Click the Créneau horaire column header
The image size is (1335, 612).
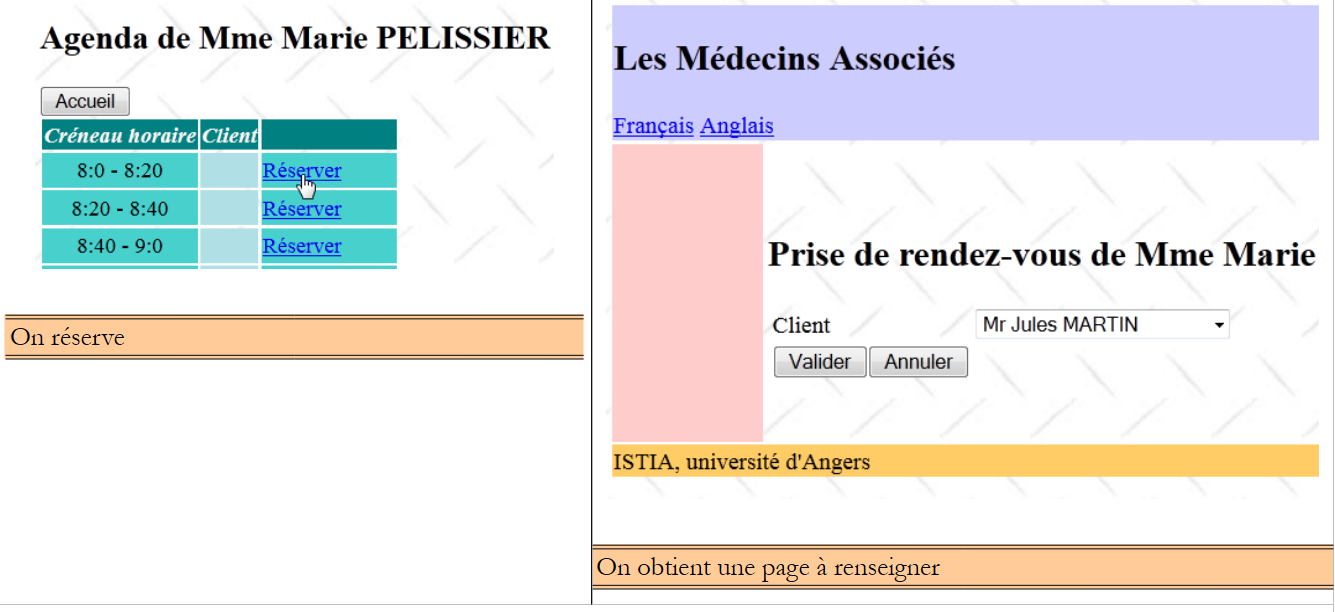120,135
